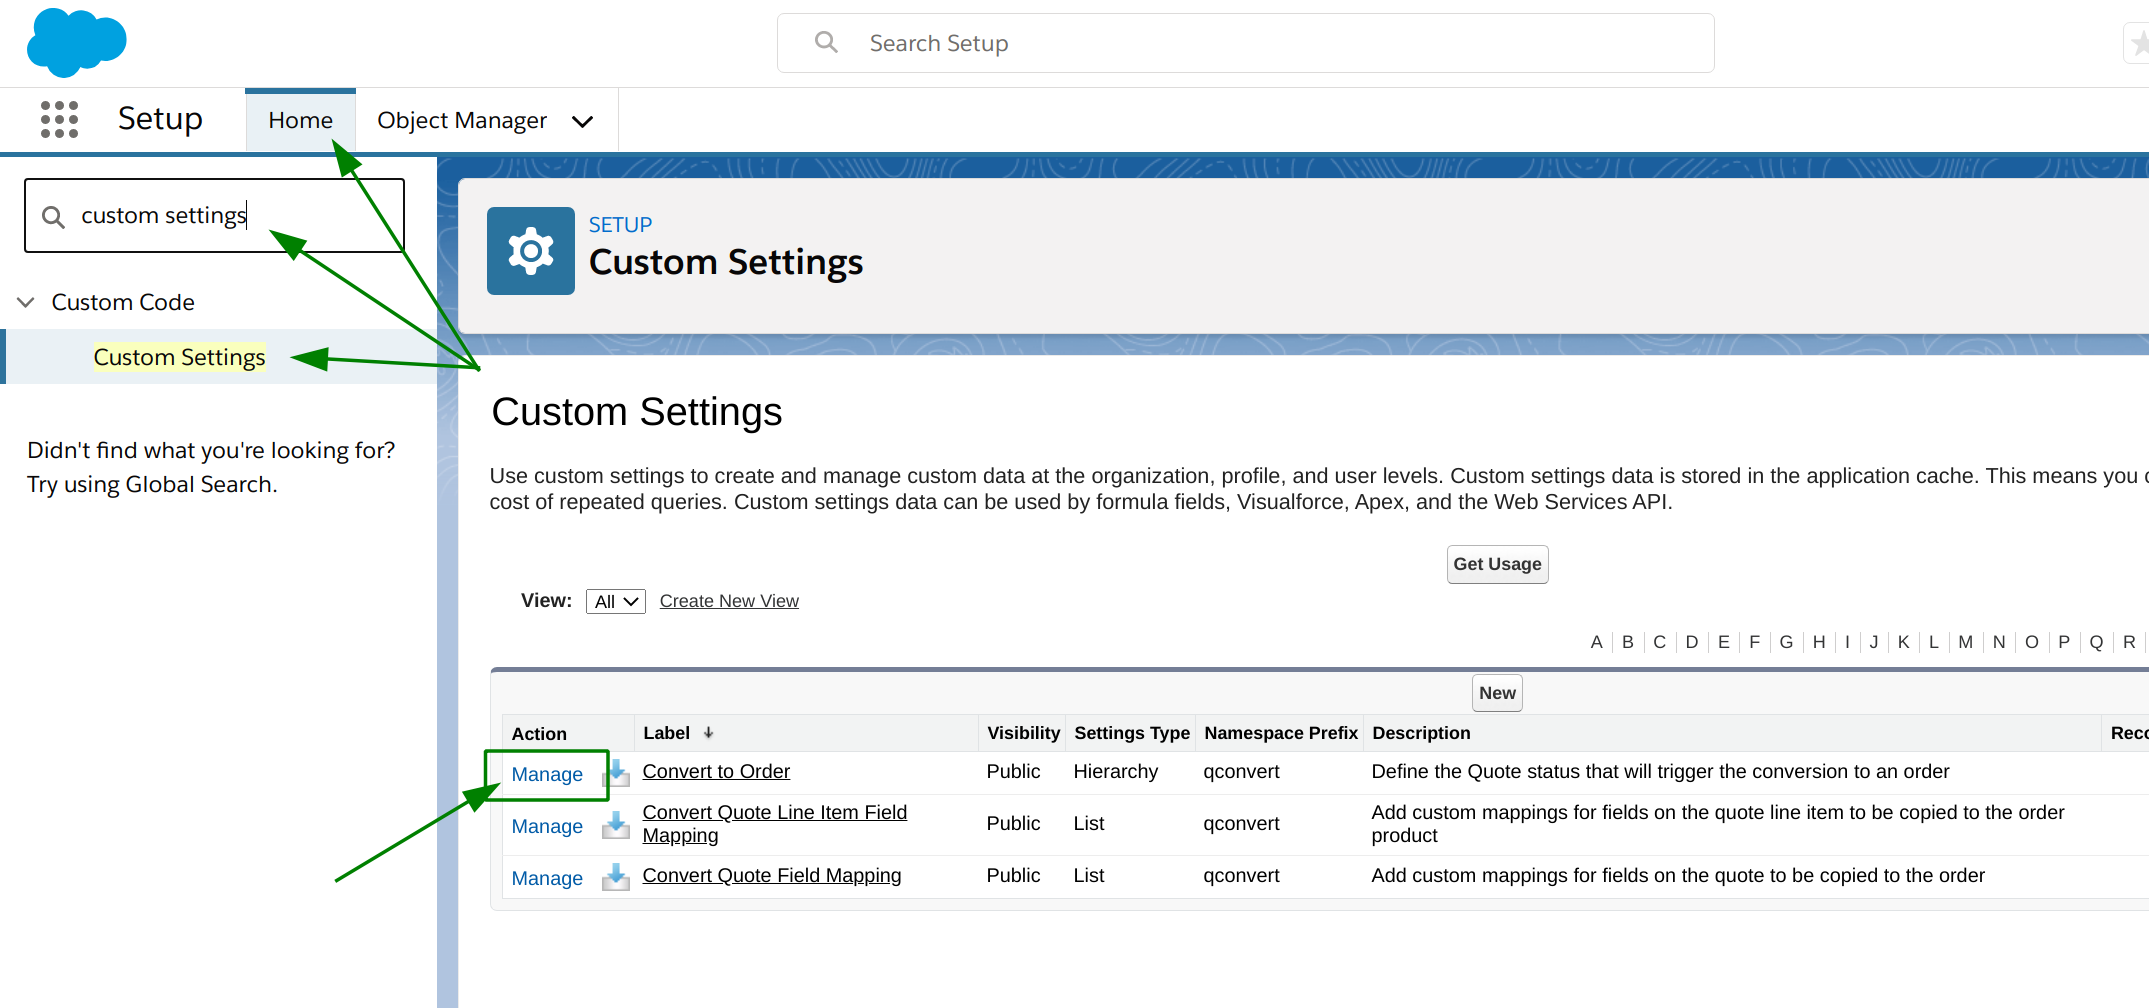Open the Convert to Order label link

pos(716,771)
